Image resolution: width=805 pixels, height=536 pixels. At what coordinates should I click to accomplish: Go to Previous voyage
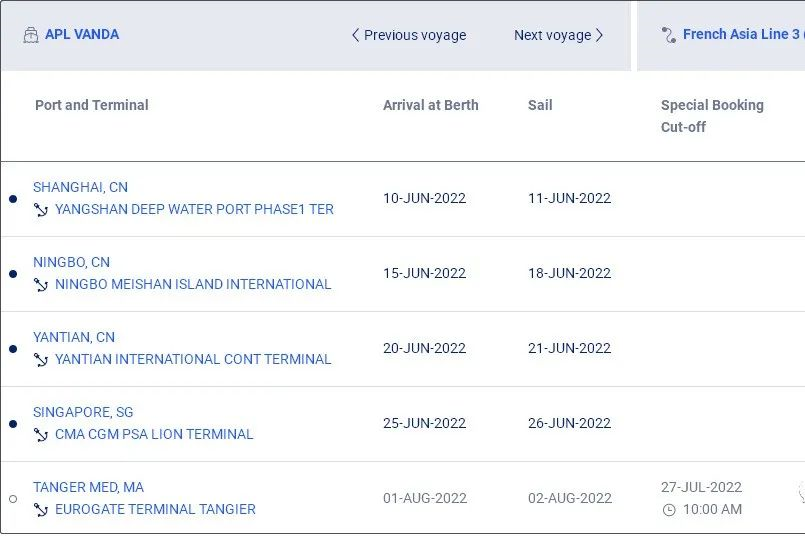pyautogui.click(x=409, y=35)
